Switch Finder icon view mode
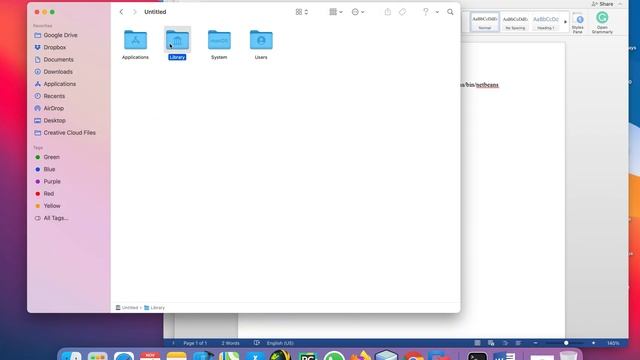This screenshot has width=640, height=360. (302, 12)
